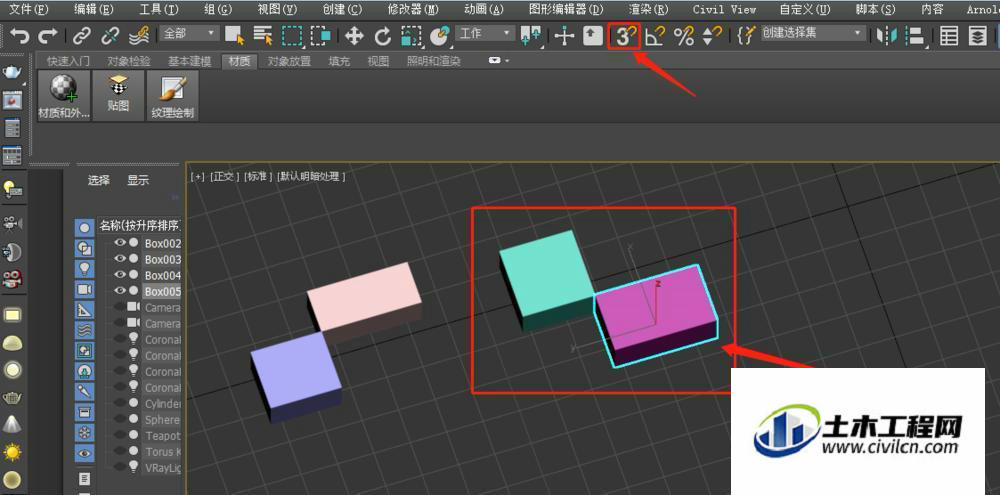Open the 修改器(M) menu
The width and height of the screenshot is (1000, 495).
[x=413, y=10]
